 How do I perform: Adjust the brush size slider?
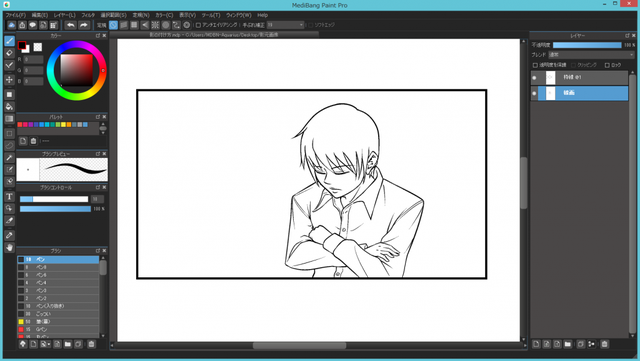point(54,199)
